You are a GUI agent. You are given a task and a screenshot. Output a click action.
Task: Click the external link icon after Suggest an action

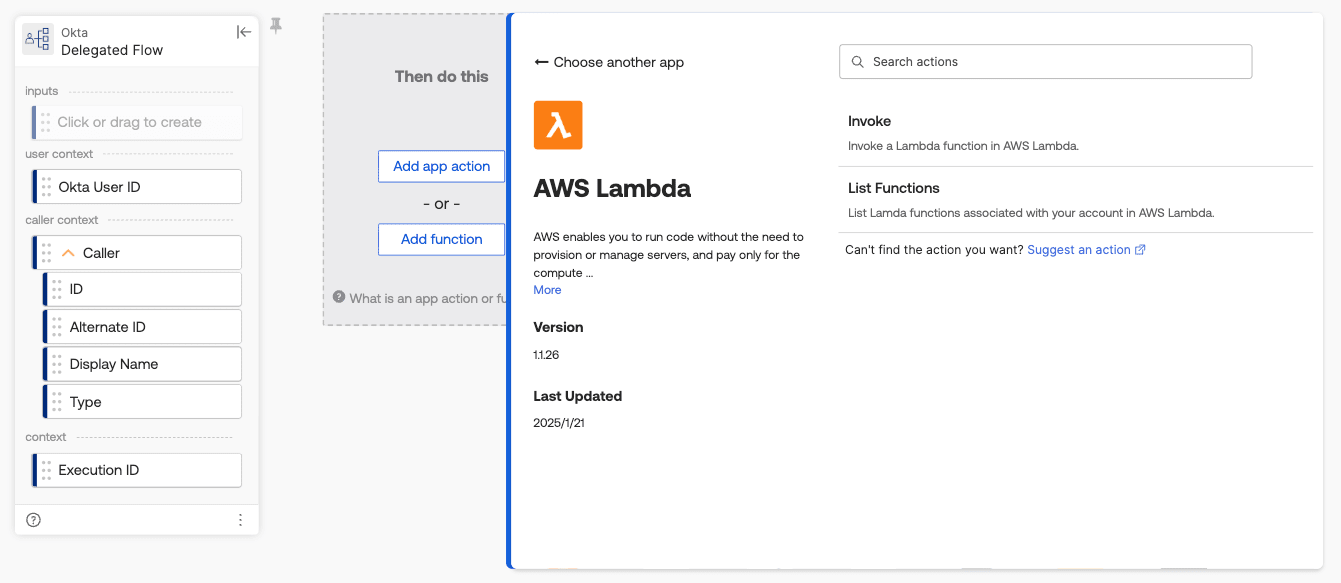pos(1140,250)
